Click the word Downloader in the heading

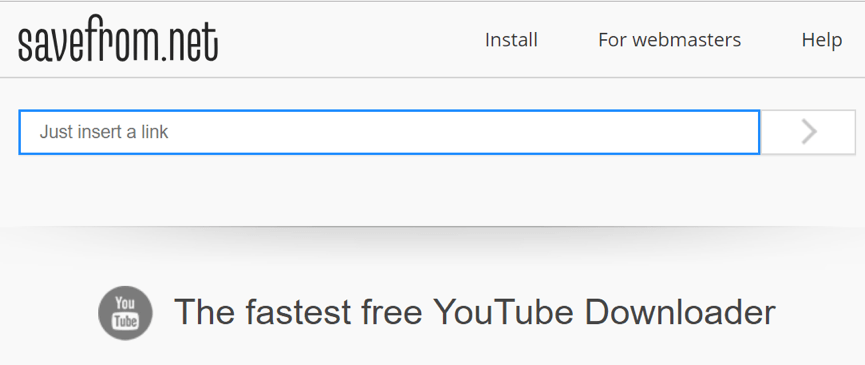click(x=680, y=312)
